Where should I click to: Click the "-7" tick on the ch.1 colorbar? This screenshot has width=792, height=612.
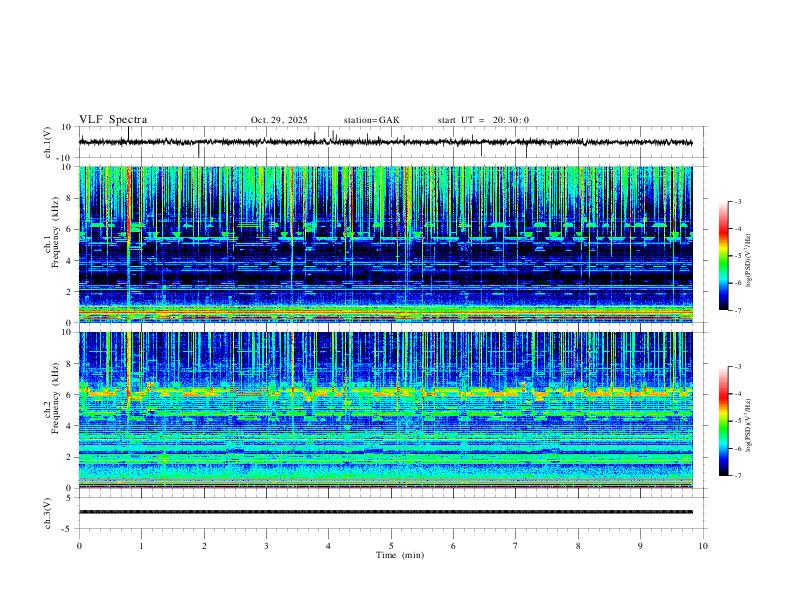(x=737, y=311)
